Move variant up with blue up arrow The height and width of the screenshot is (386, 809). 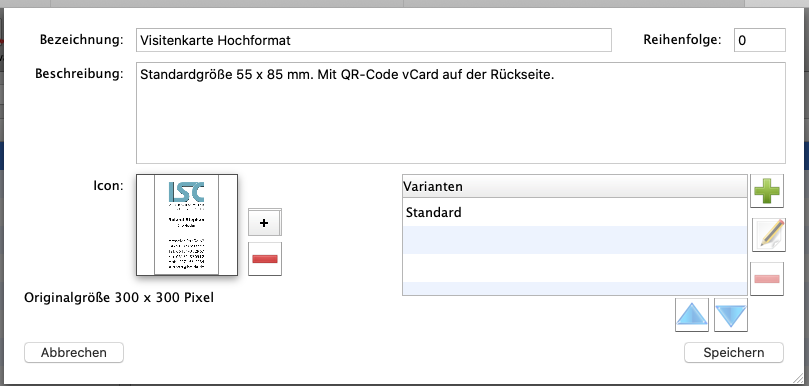(692, 315)
